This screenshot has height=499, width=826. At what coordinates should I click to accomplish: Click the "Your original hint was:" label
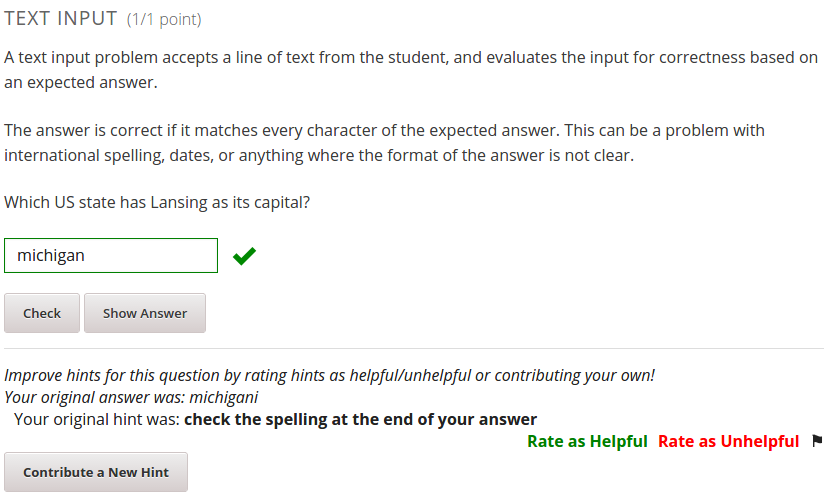(x=97, y=419)
